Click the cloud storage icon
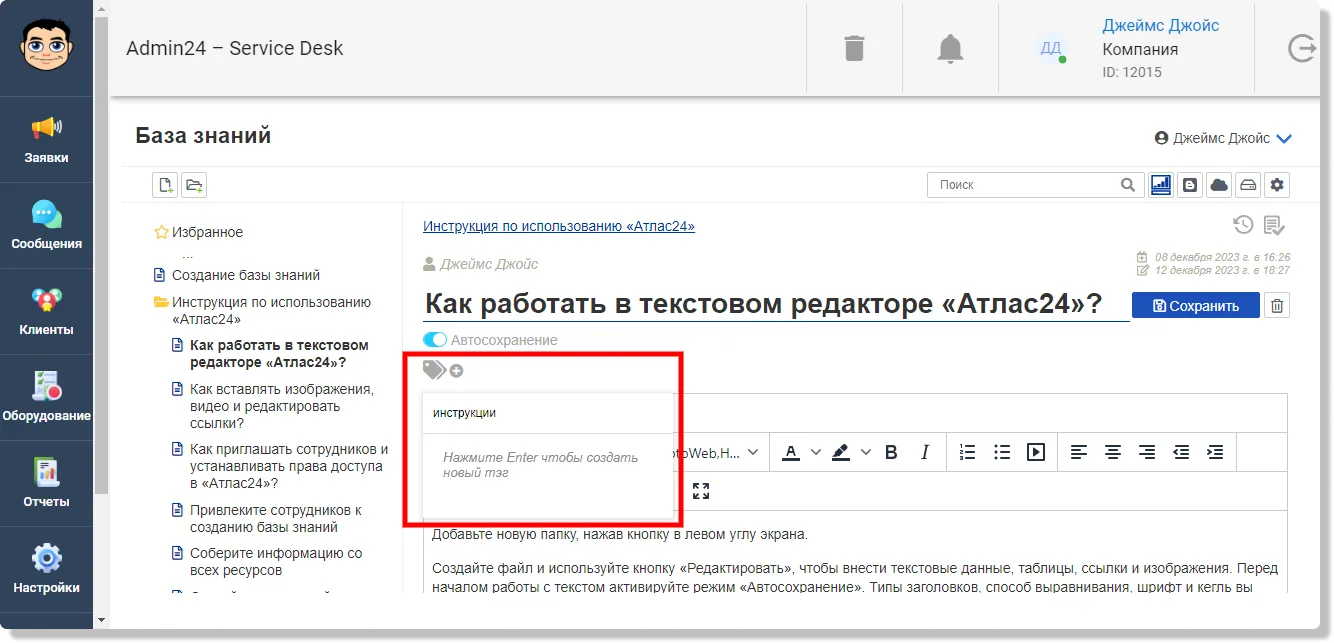Image resolution: width=1334 pixels, height=643 pixels. pyautogui.click(x=1219, y=185)
